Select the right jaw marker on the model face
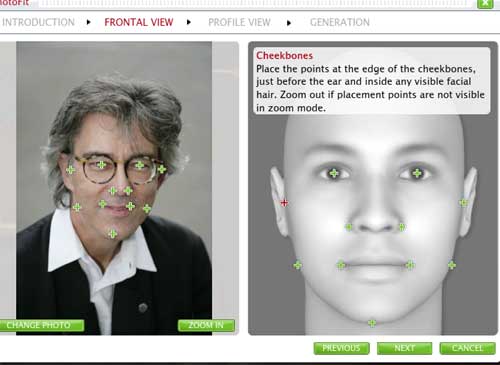500x365 pixels. (x=452, y=265)
